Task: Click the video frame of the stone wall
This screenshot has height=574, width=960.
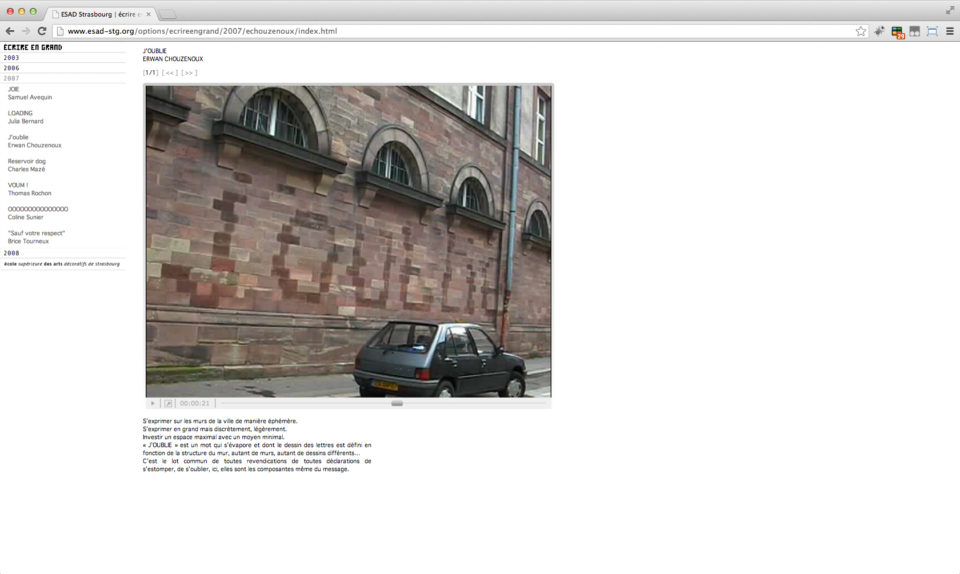Action: pyautogui.click(x=348, y=241)
